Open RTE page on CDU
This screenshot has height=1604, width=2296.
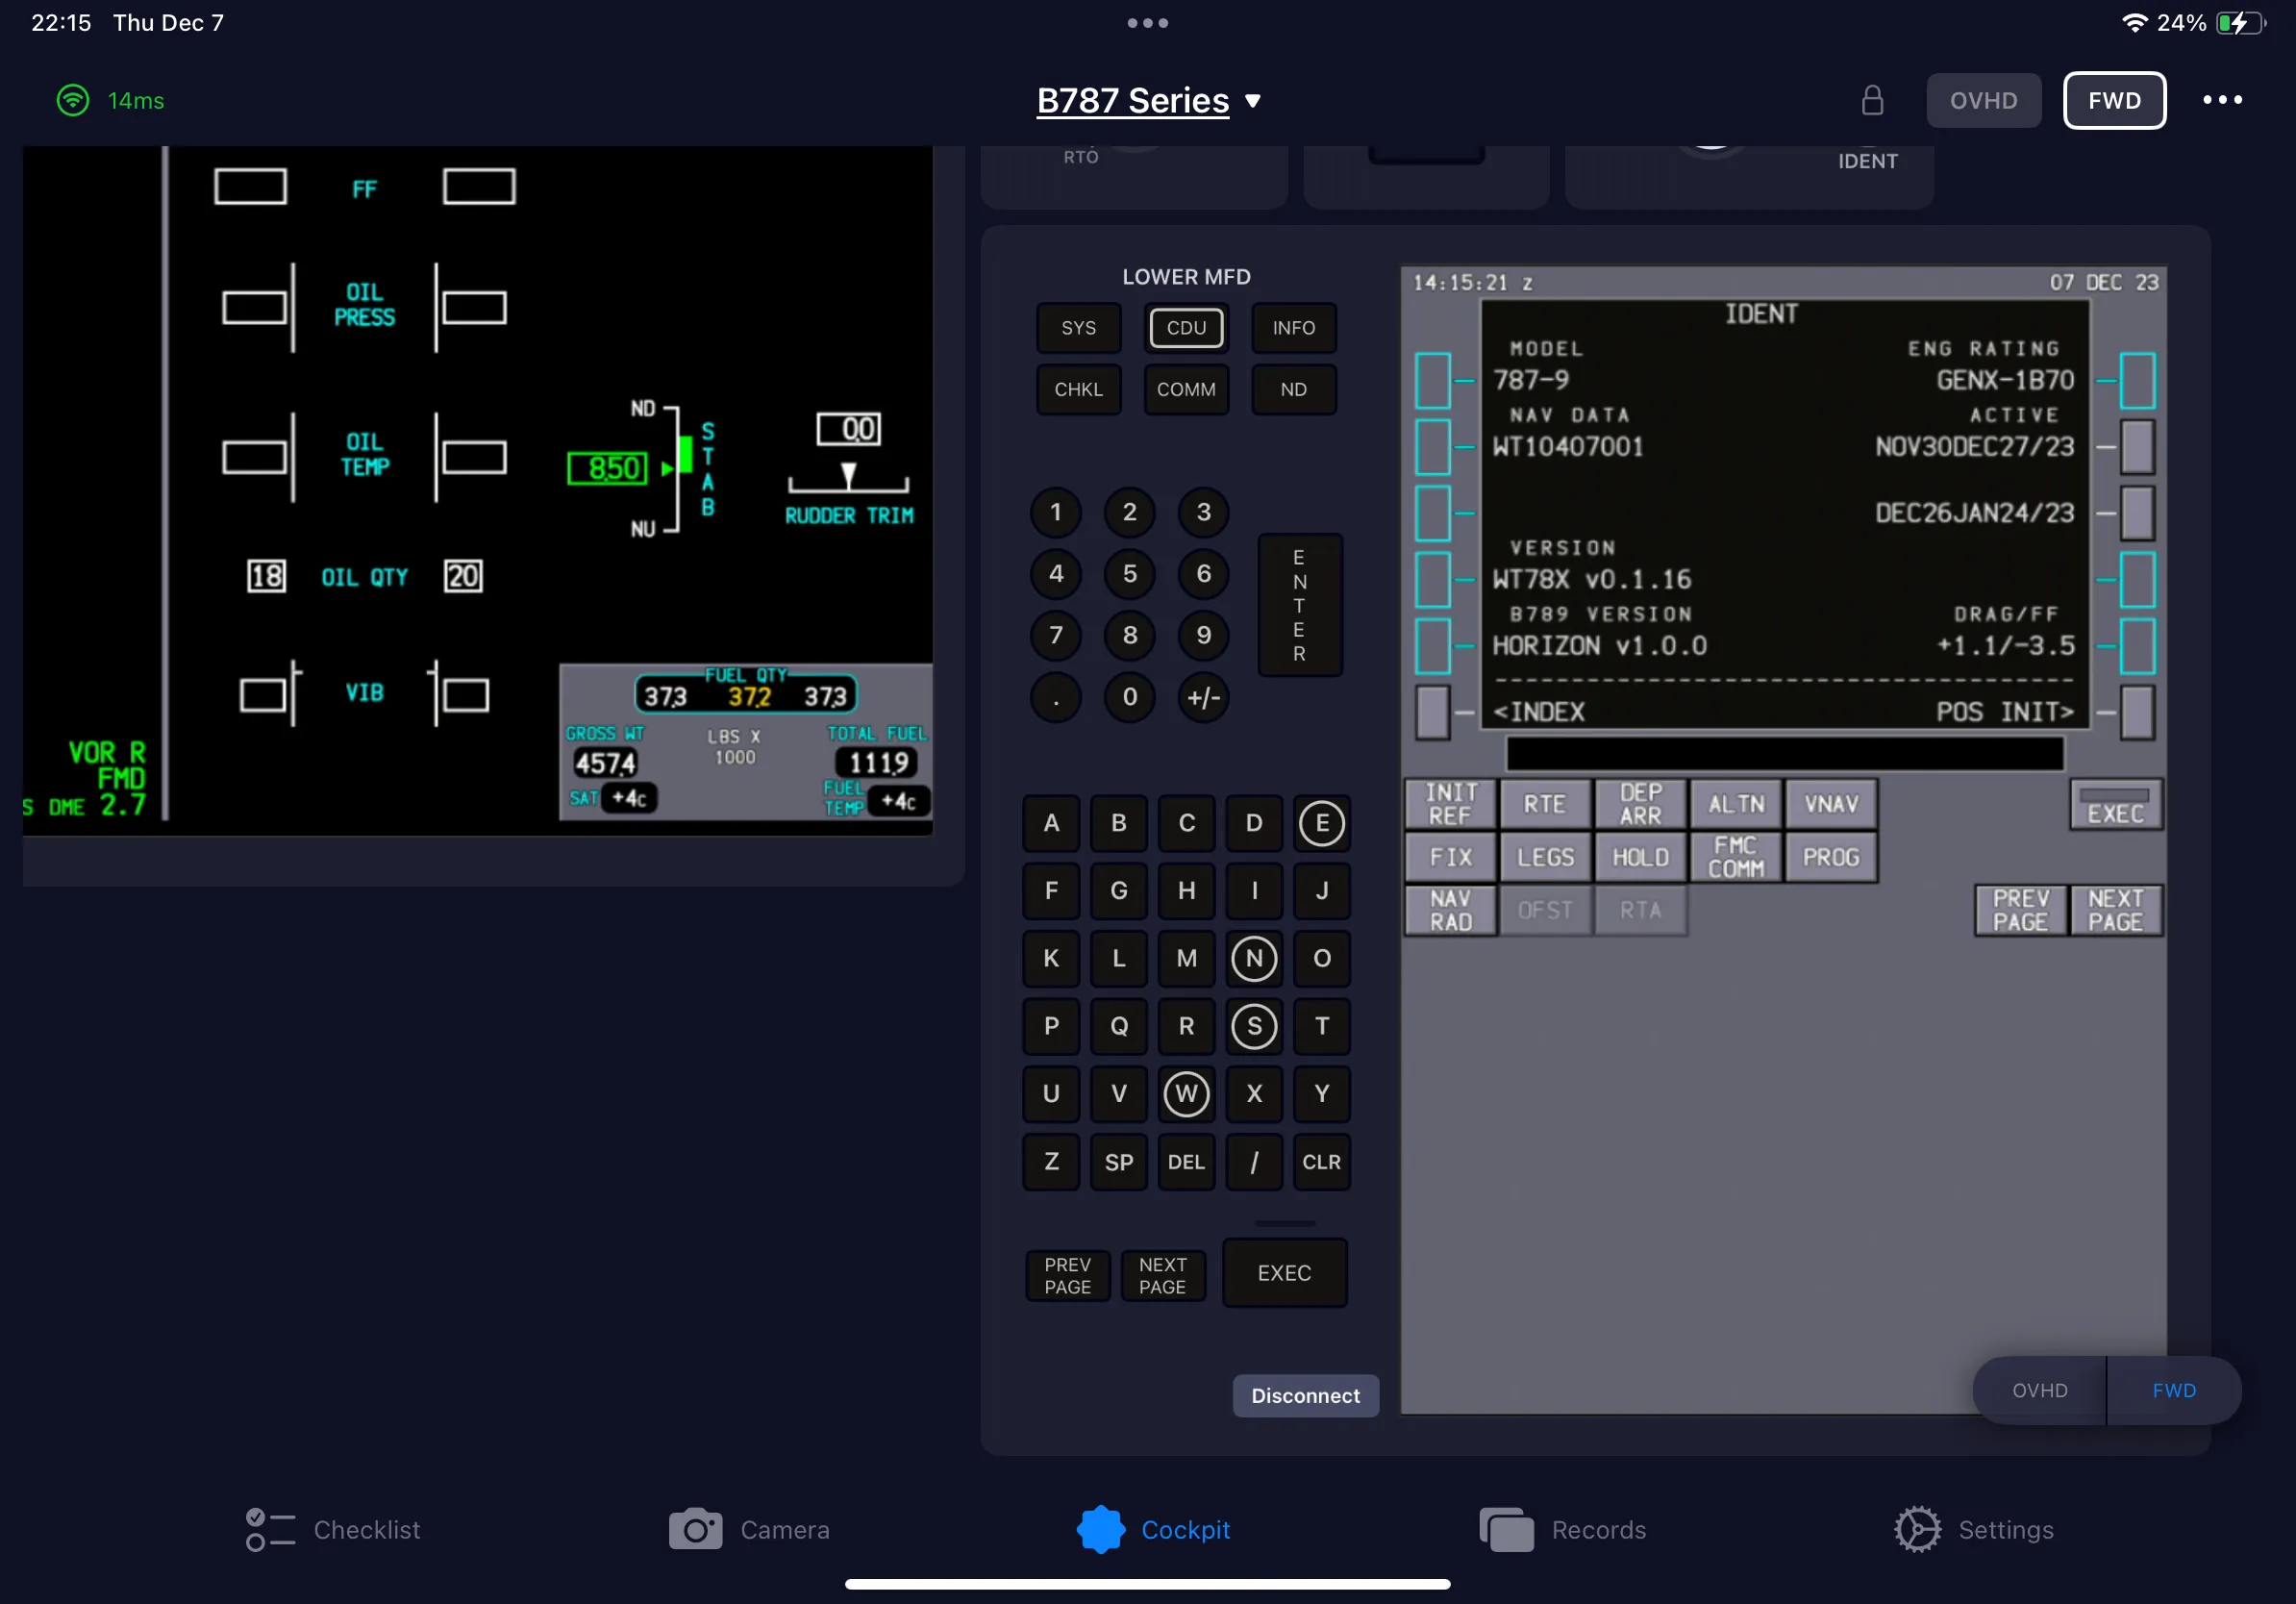[x=1545, y=804]
